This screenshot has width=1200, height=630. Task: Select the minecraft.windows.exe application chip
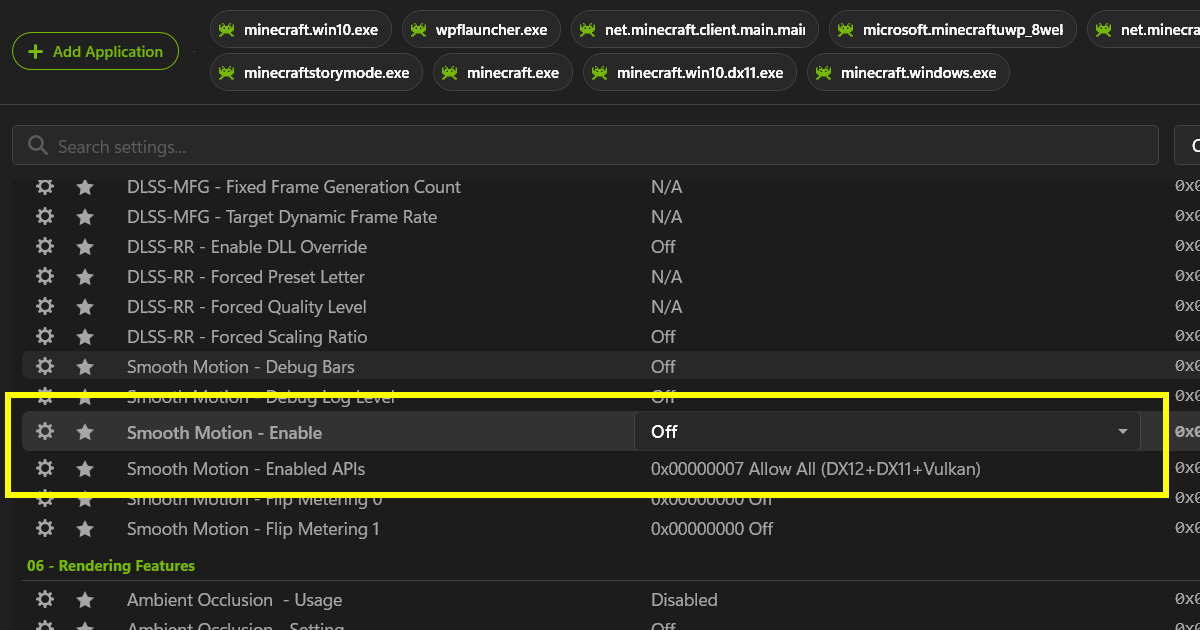click(x=908, y=73)
